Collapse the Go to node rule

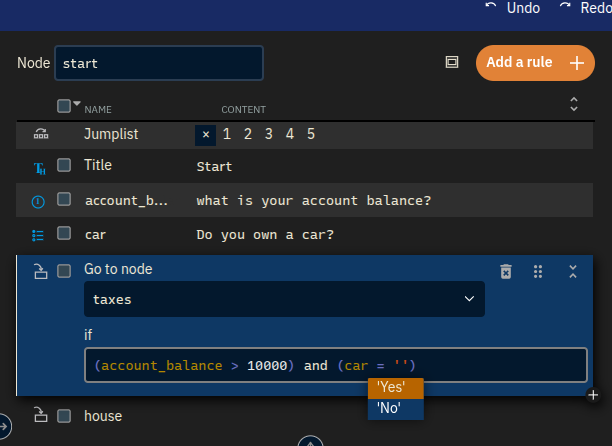point(573,272)
